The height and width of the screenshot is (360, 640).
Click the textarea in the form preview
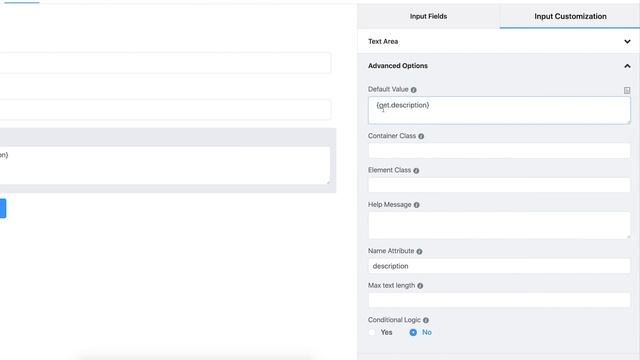click(x=164, y=165)
